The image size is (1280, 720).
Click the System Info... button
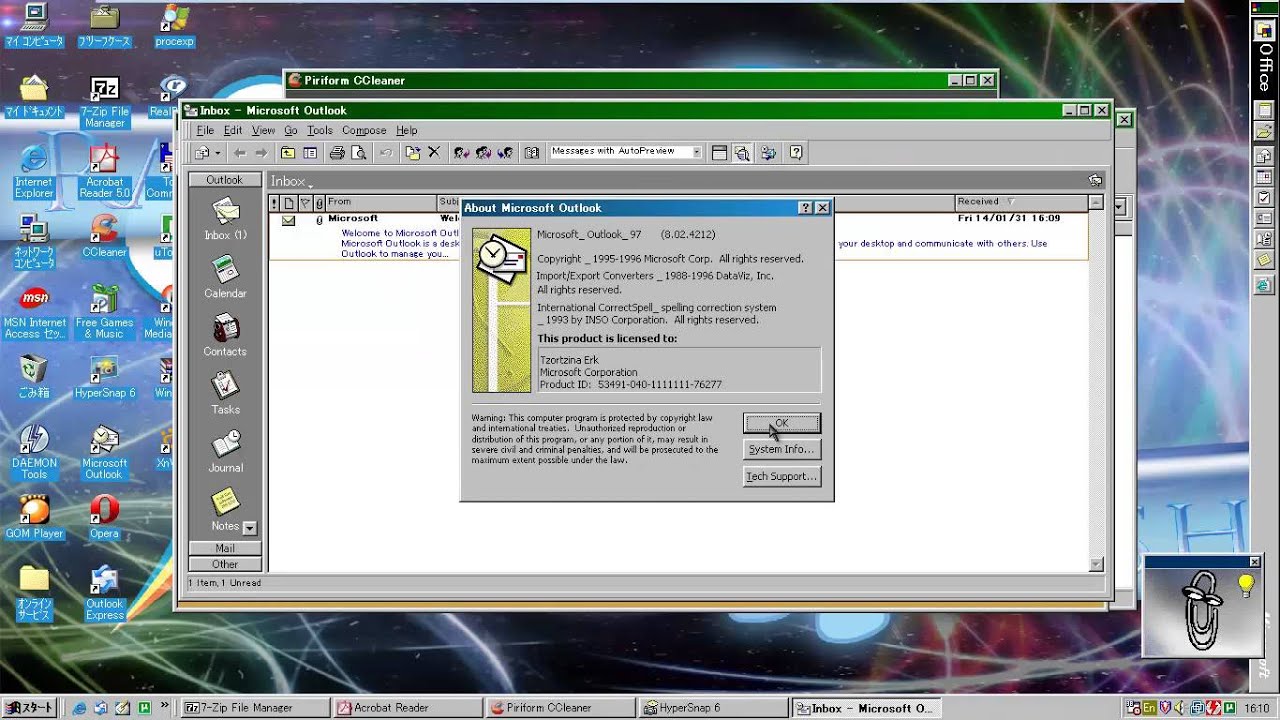(x=782, y=449)
